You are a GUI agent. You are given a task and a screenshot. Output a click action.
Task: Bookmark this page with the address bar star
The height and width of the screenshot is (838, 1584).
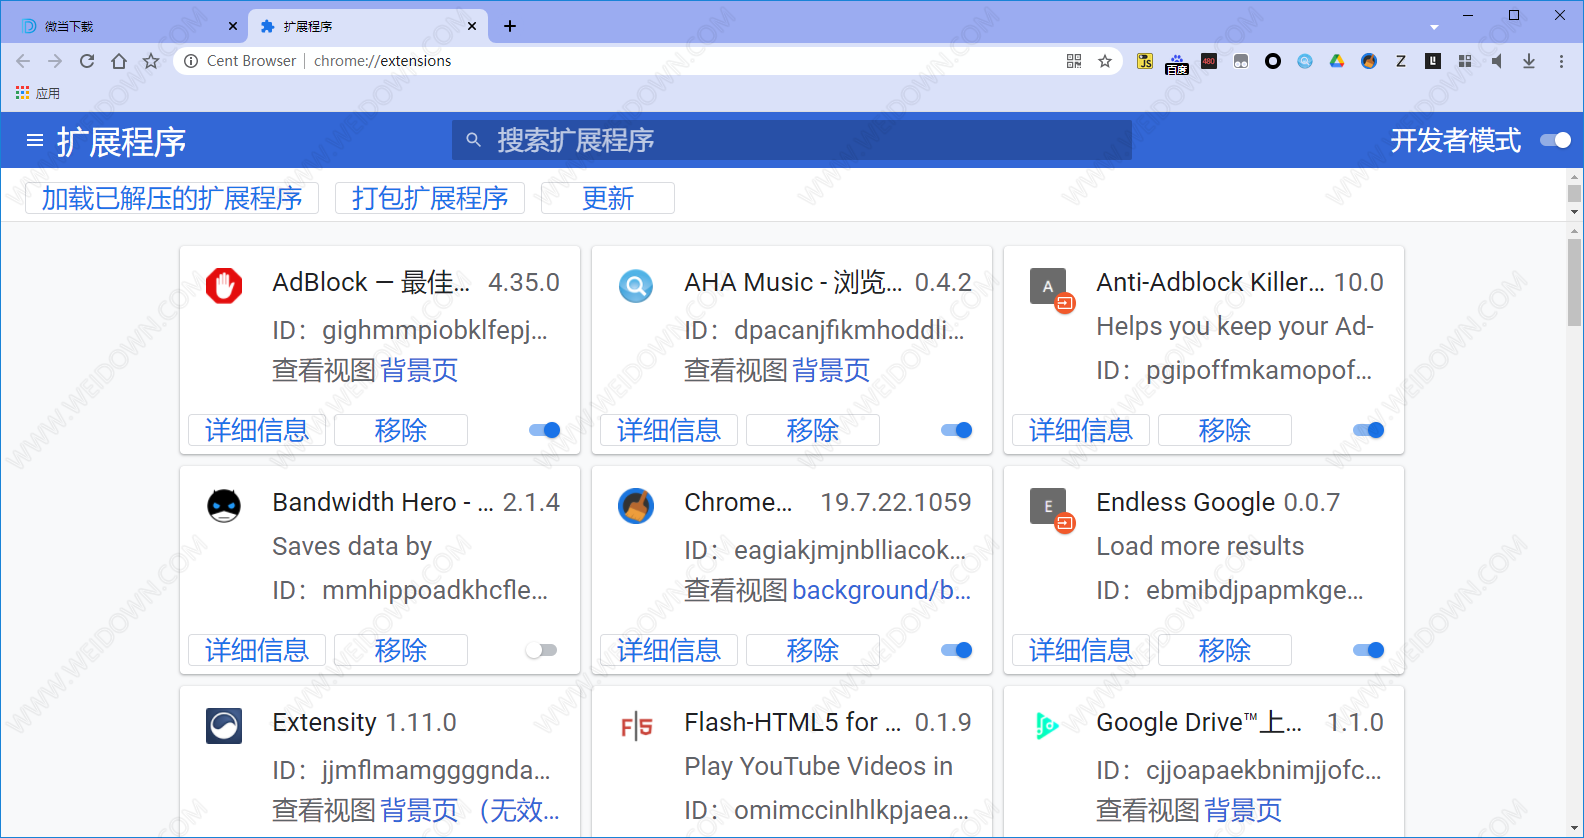coord(1105,61)
